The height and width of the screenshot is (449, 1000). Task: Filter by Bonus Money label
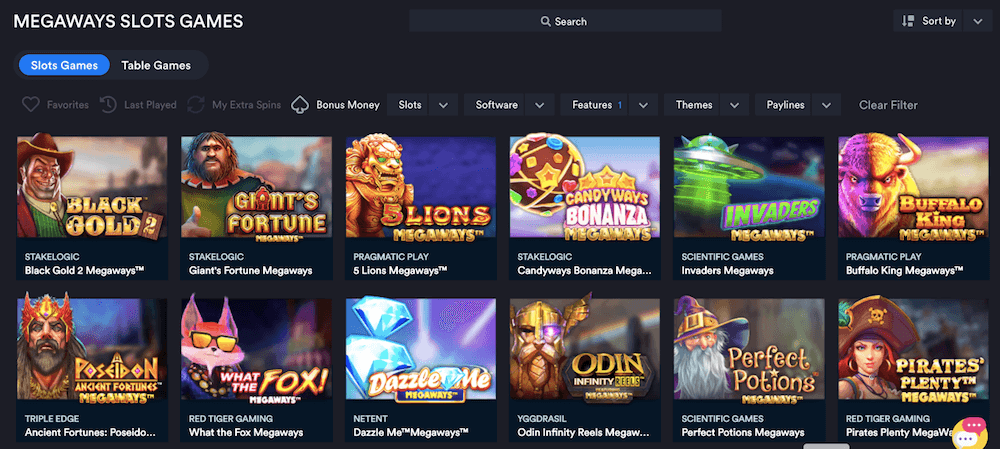pyautogui.click(x=348, y=105)
